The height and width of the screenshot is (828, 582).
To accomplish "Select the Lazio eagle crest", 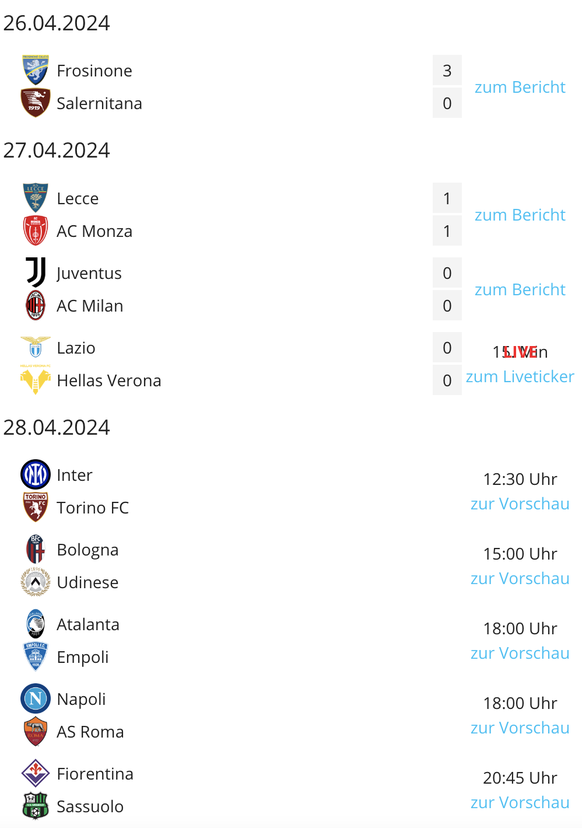I will 35,347.
